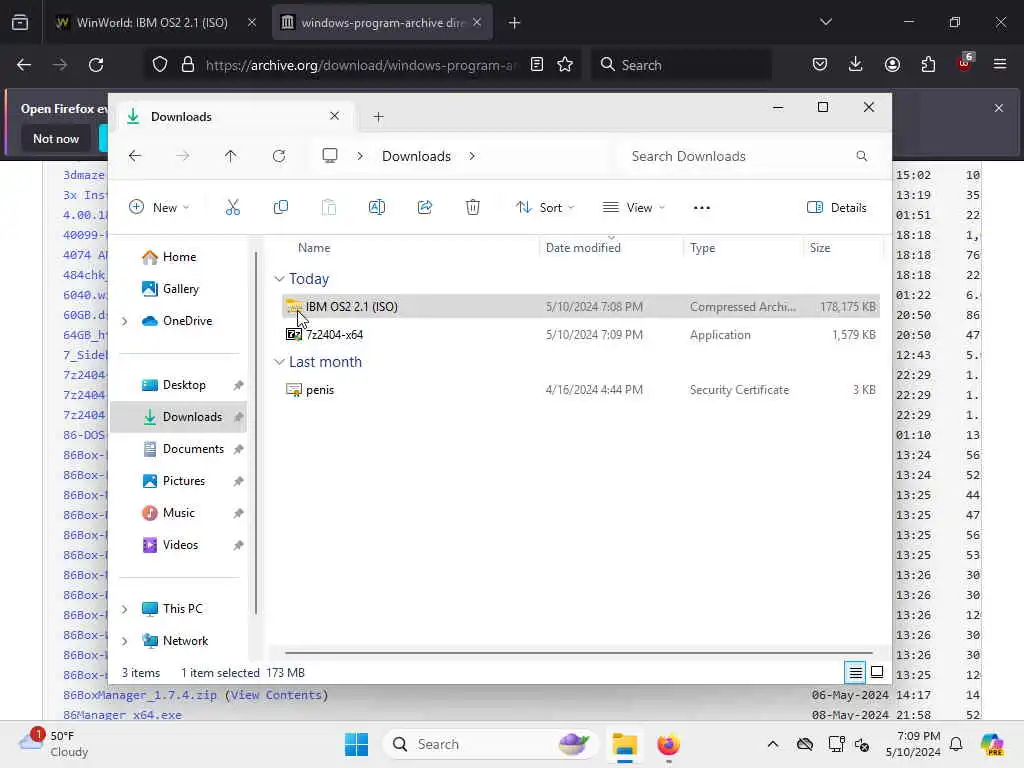This screenshot has height=768, width=1024.
Task: Open the View dropdown
Action: pos(633,208)
